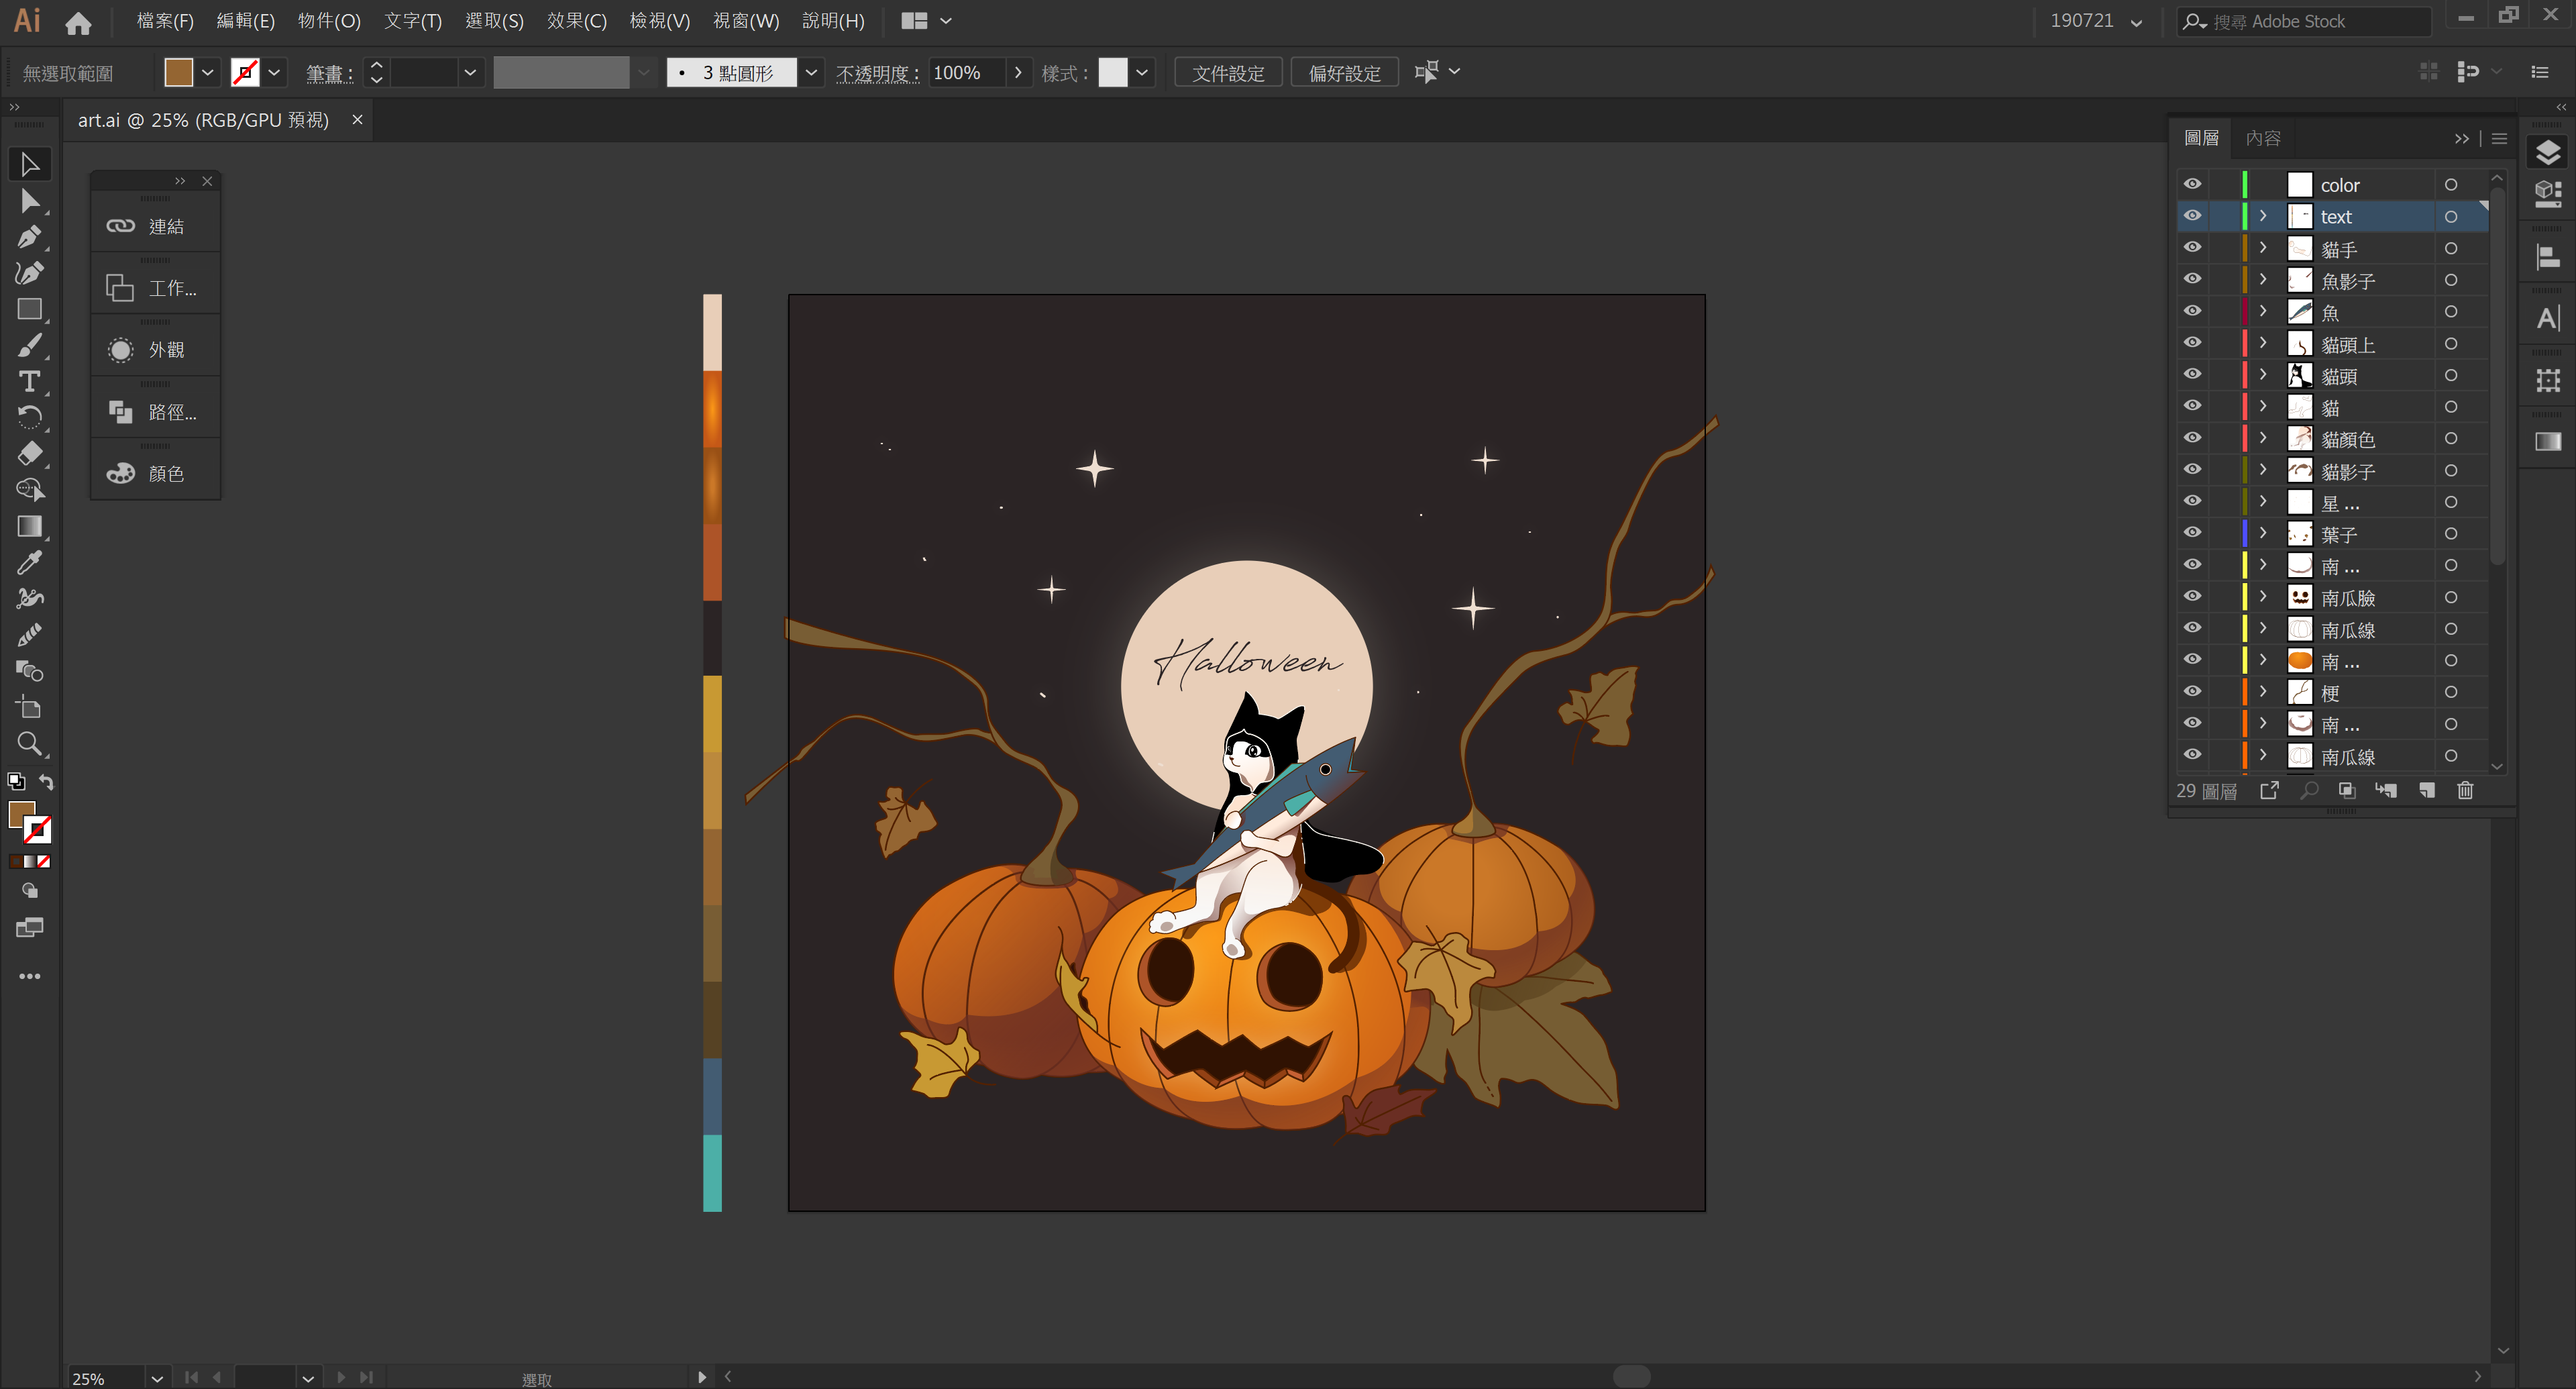The image size is (2576, 1389).
Task: Click the 文件設定 button
Action: (1228, 73)
